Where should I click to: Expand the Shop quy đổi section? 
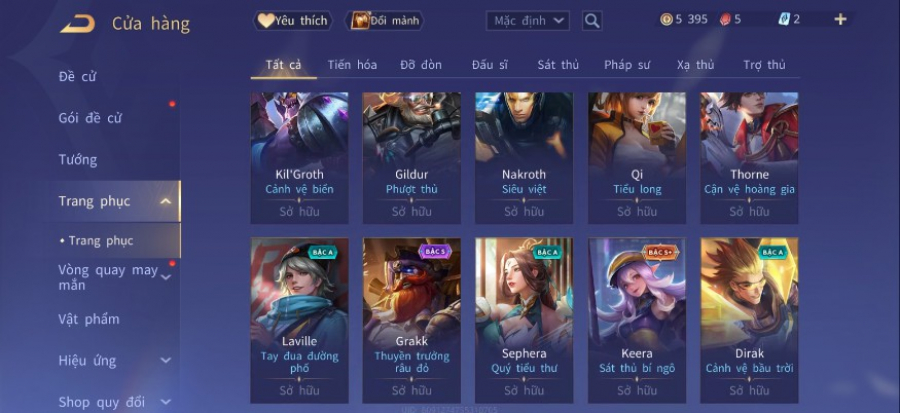pyautogui.click(x=165, y=402)
